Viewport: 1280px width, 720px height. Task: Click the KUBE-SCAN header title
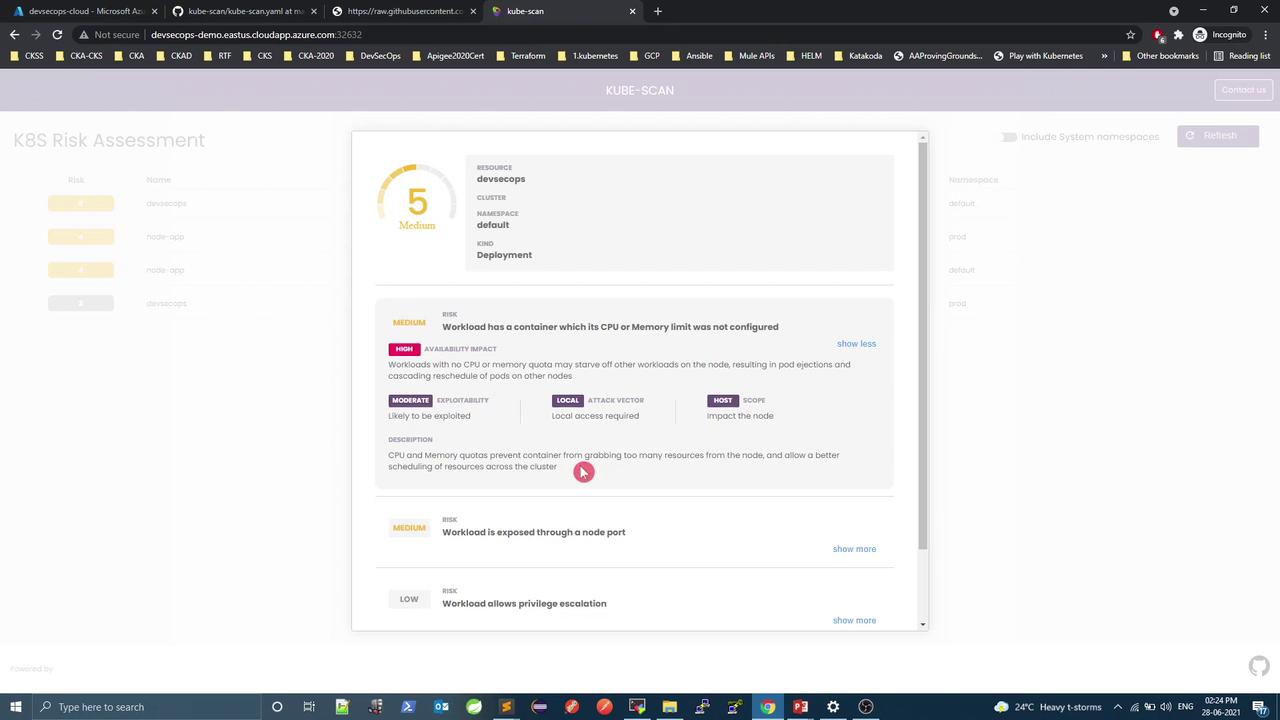[x=640, y=90]
